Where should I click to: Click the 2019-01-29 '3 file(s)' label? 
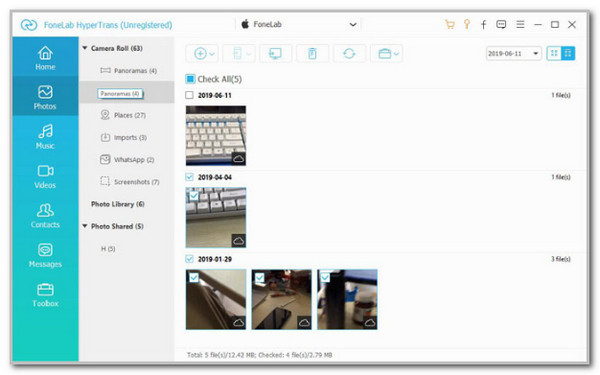561,259
